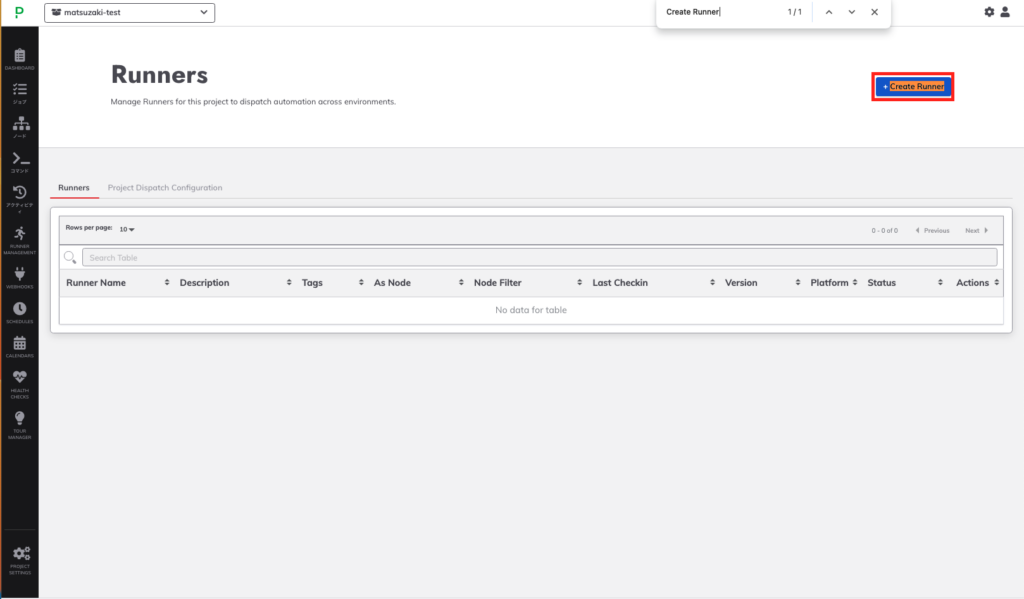Screen dimensions: 1024x599
Task: Check Health Checks from the sidebar
Action: [20, 383]
